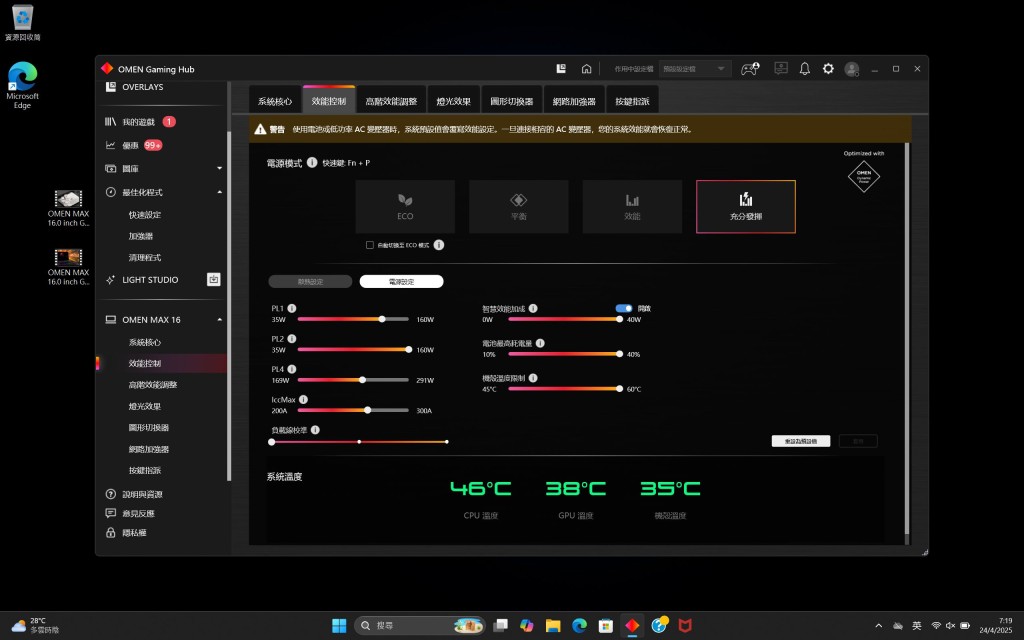The height and width of the screenshot is (640, 1024).
Task: Click the taskbar search box
Action: pyautogui.click(x=420, y=626)
